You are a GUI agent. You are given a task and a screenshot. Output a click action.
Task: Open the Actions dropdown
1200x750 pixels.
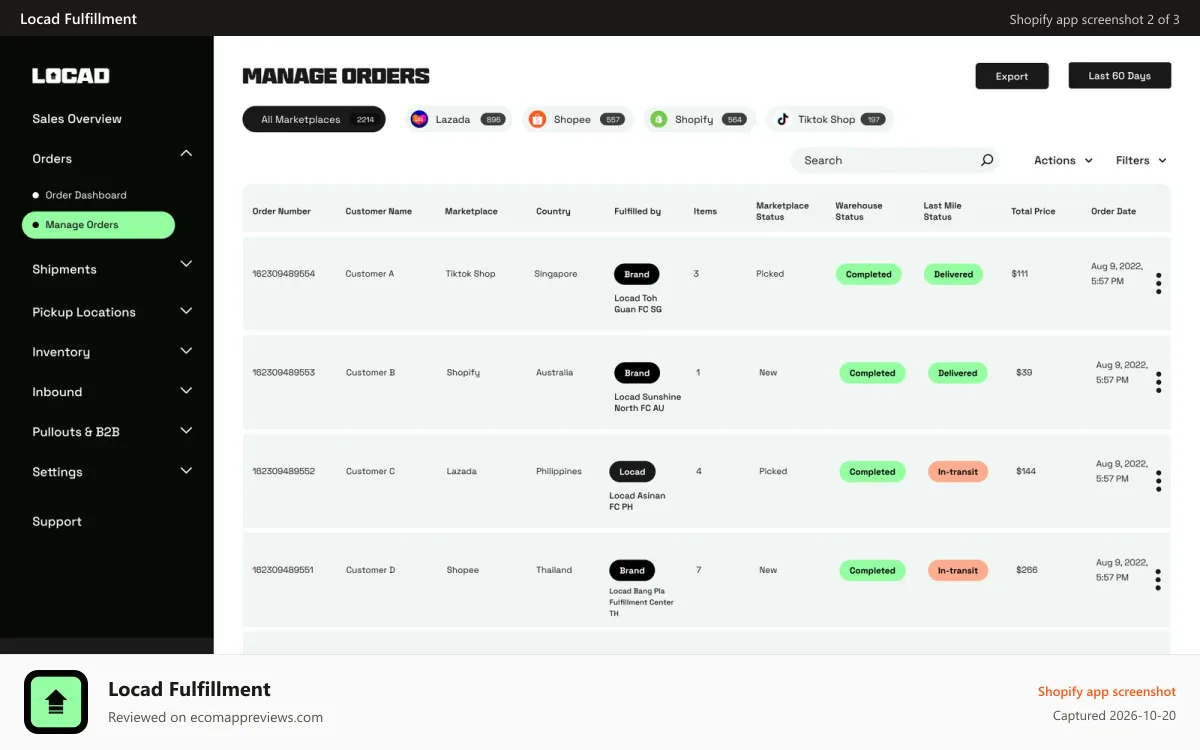point(1064,160)
